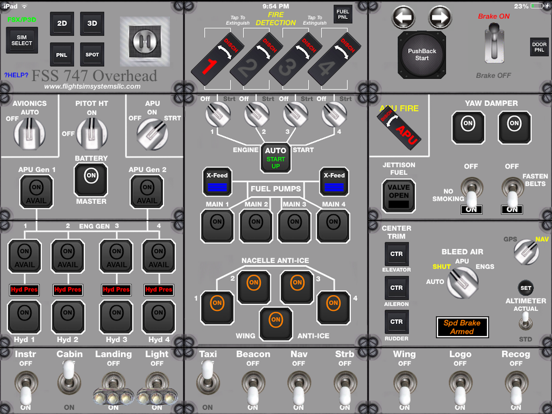Switch to PNL view

tap(62, 55)
